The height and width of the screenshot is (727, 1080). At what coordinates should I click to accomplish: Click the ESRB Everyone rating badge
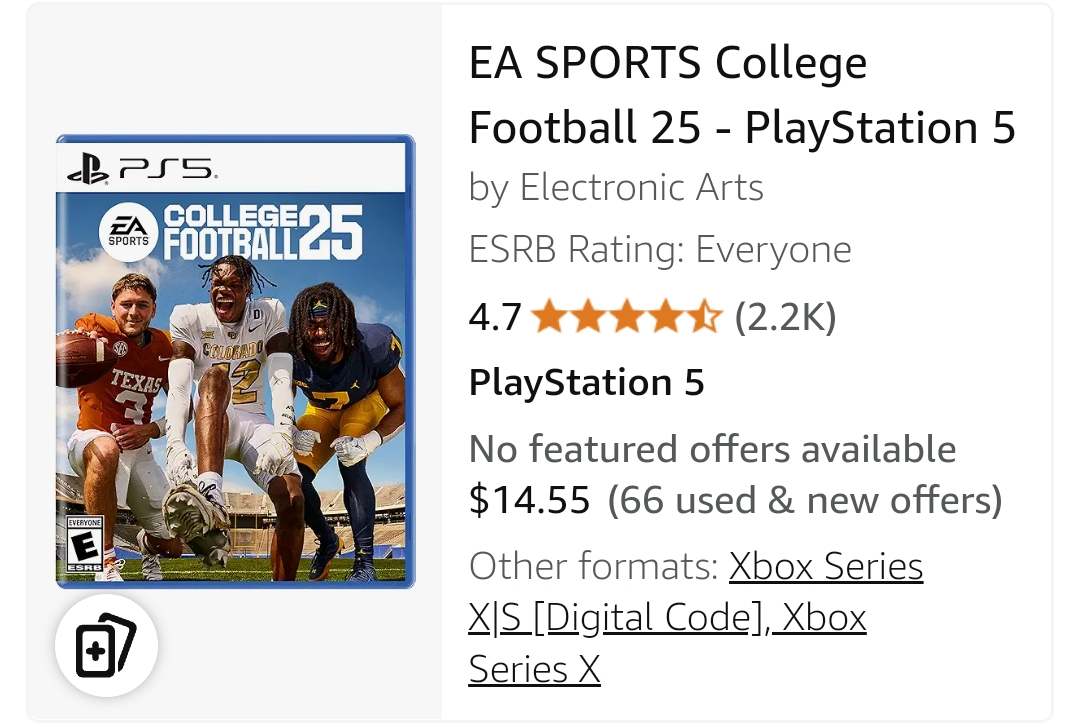pos(85,543)
